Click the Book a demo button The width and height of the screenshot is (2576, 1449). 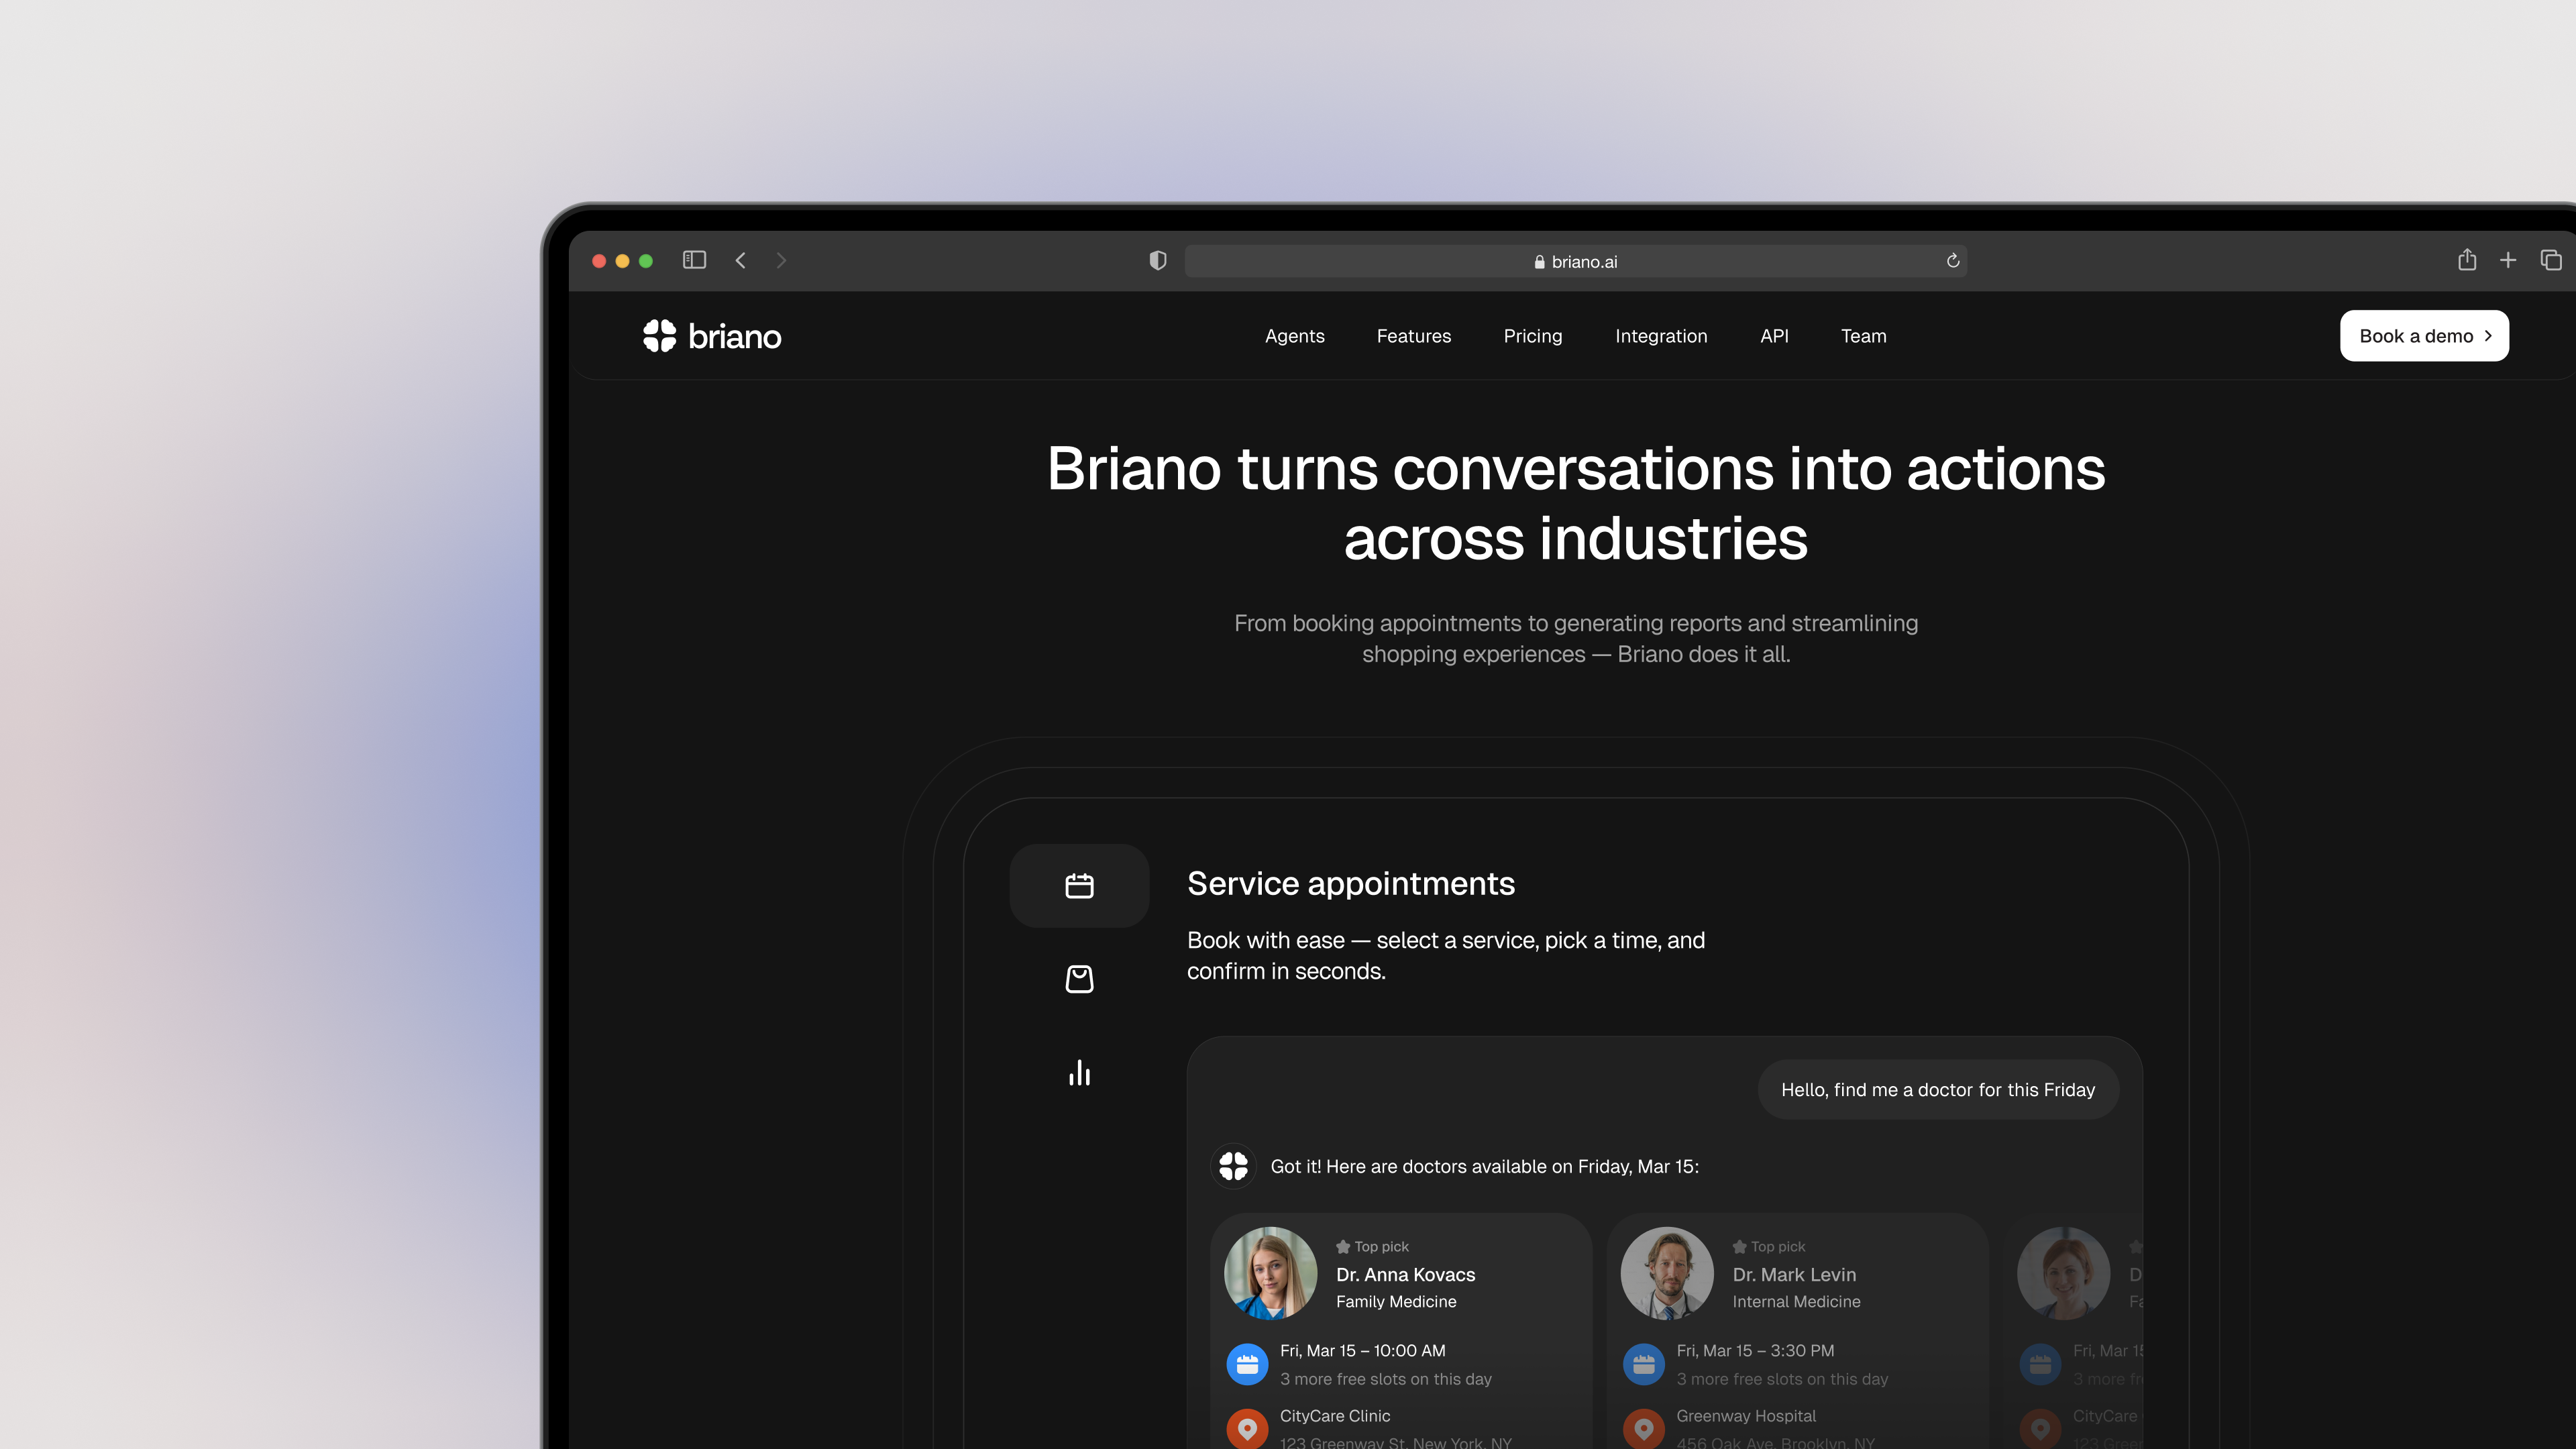click(2424, 336)
